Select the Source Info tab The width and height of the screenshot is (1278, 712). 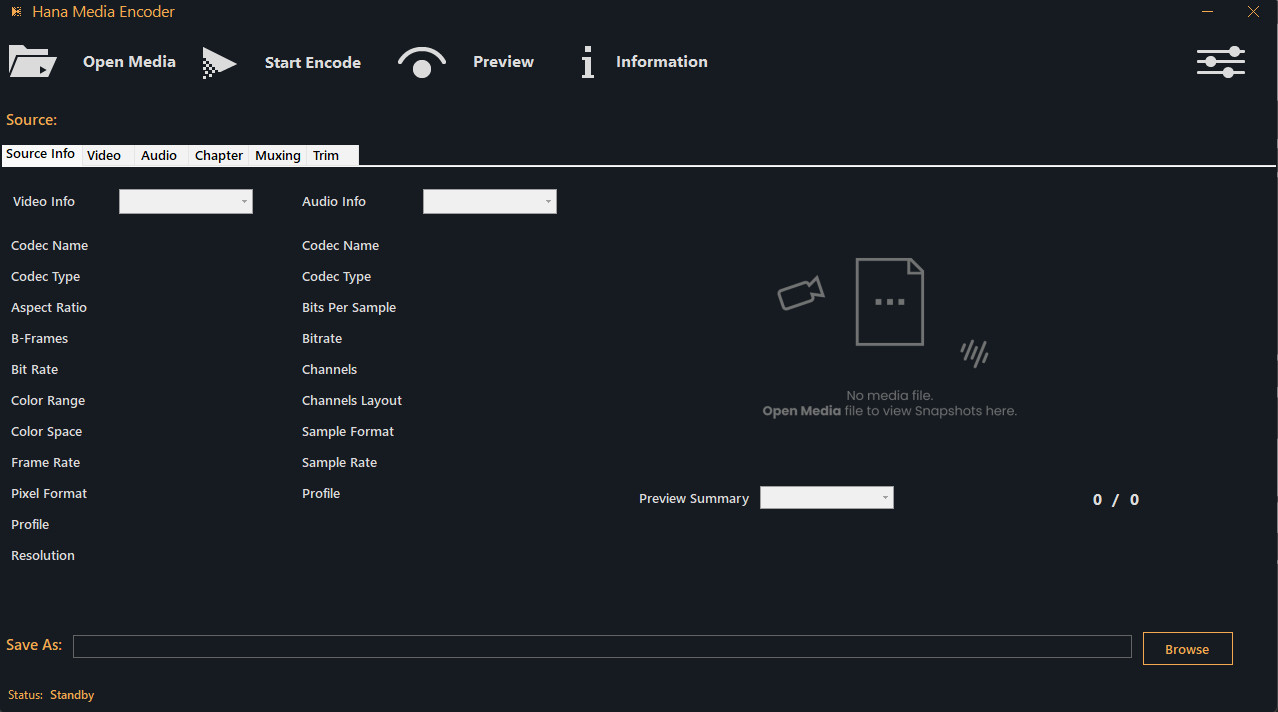click(x=41, y=154)
